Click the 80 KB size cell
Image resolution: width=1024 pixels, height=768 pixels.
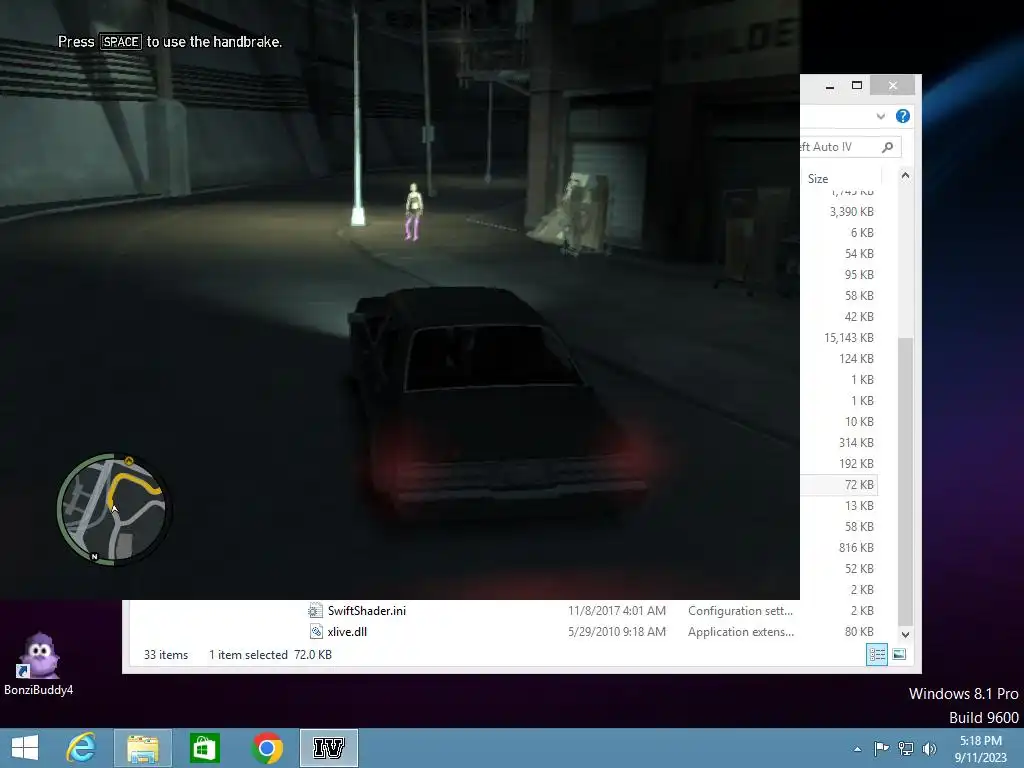click(x=859, y=632)
